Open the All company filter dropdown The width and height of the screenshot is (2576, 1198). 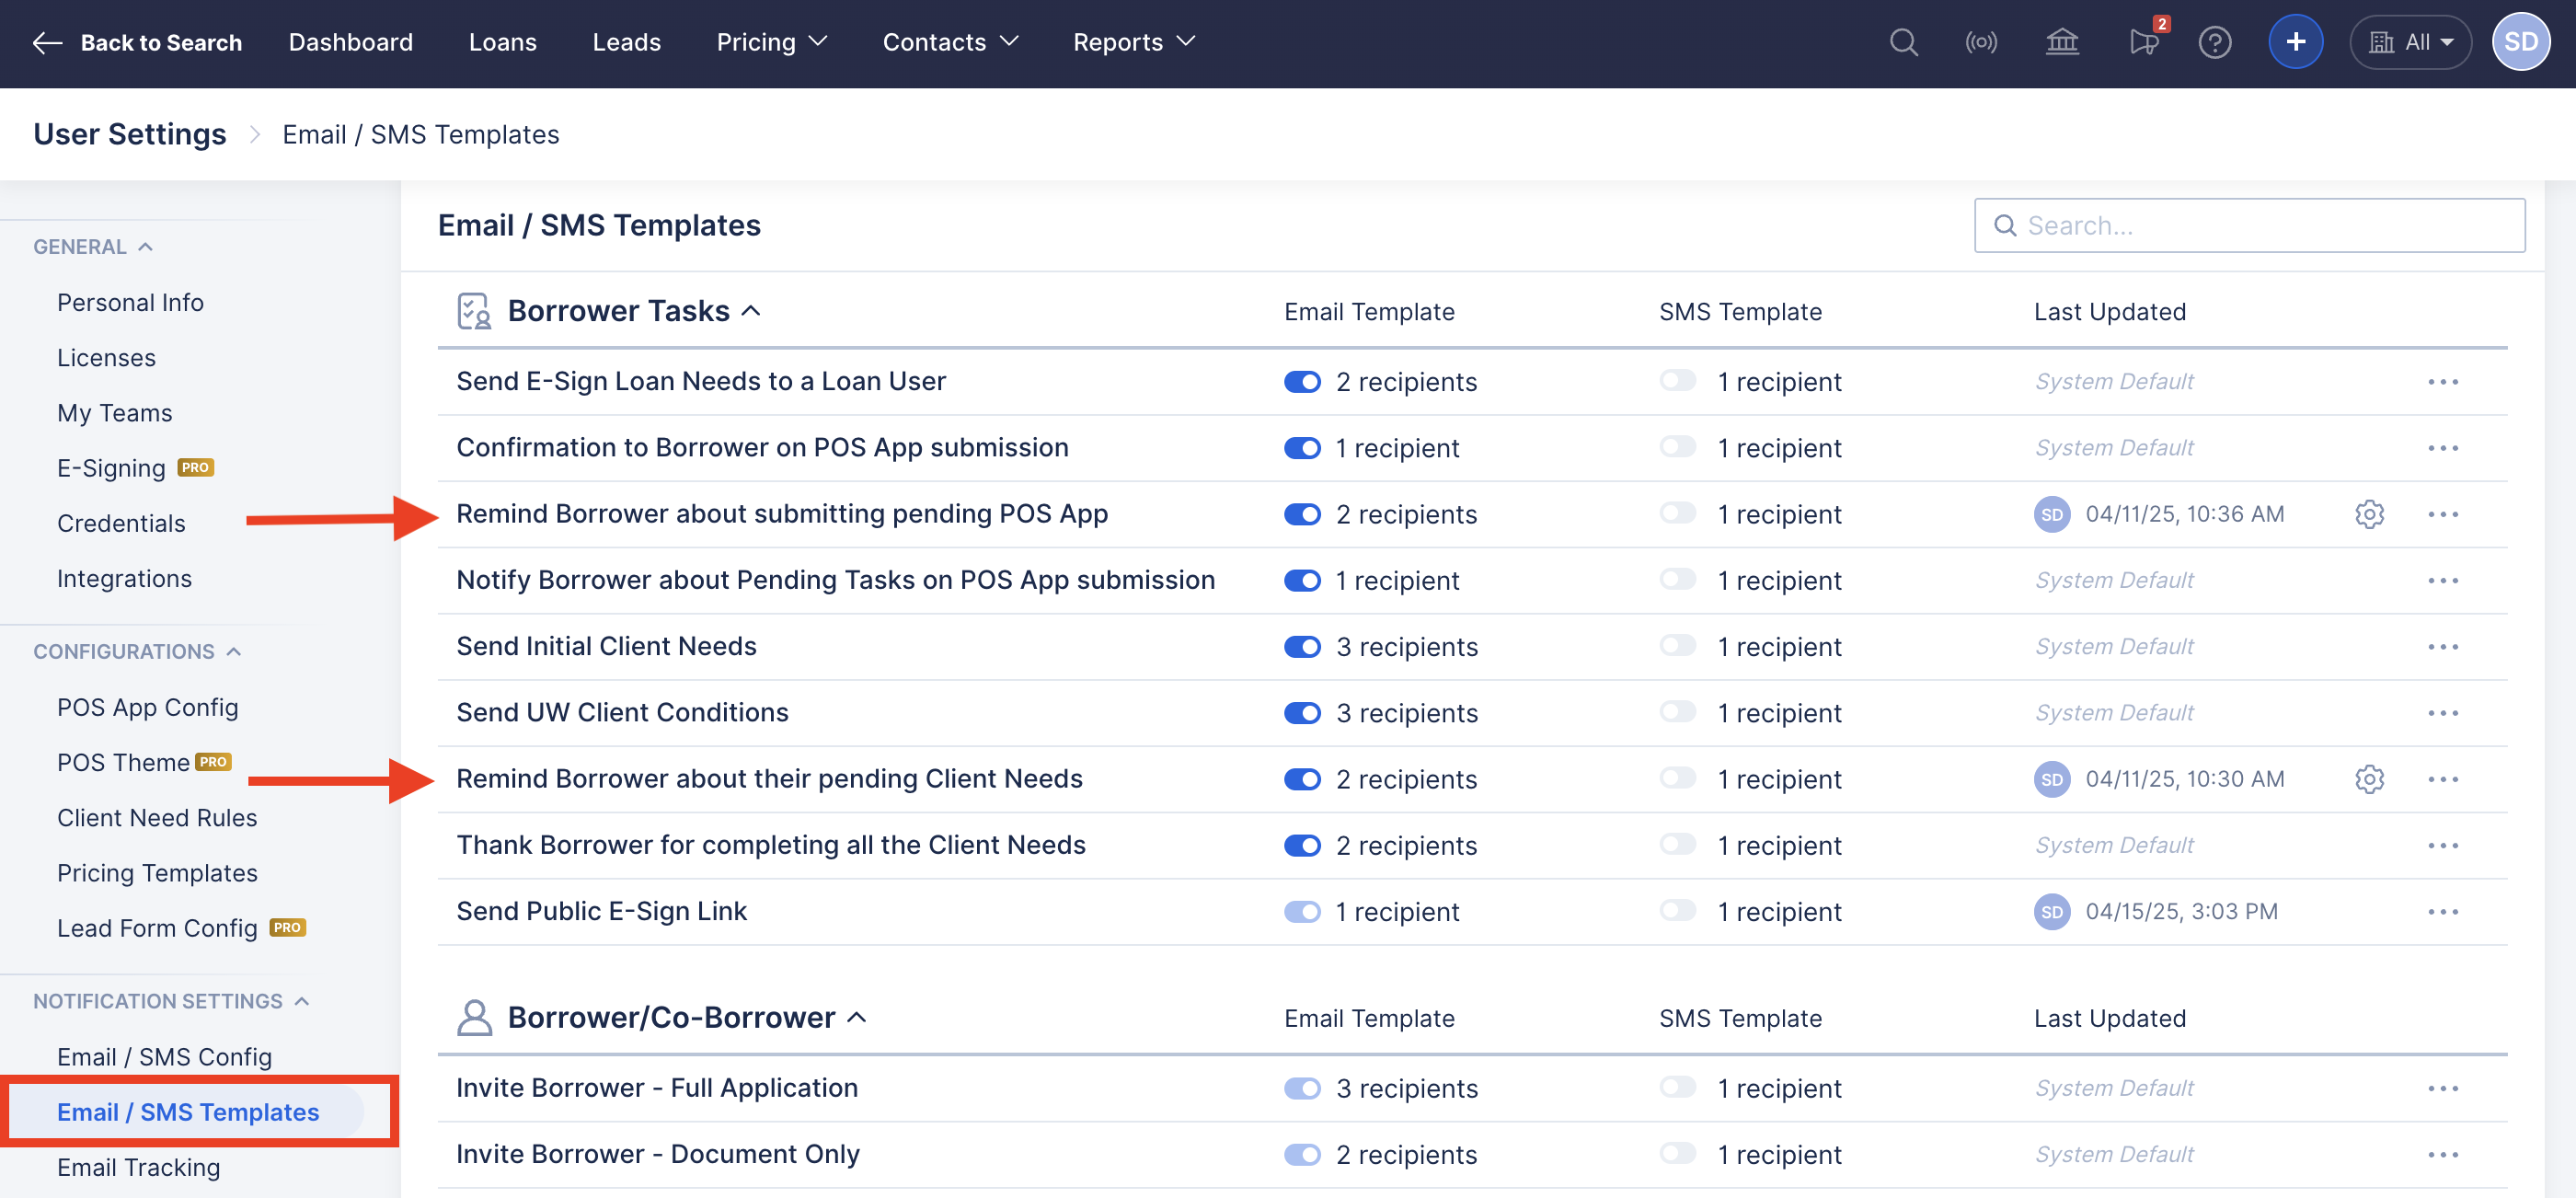point(2410,42)
